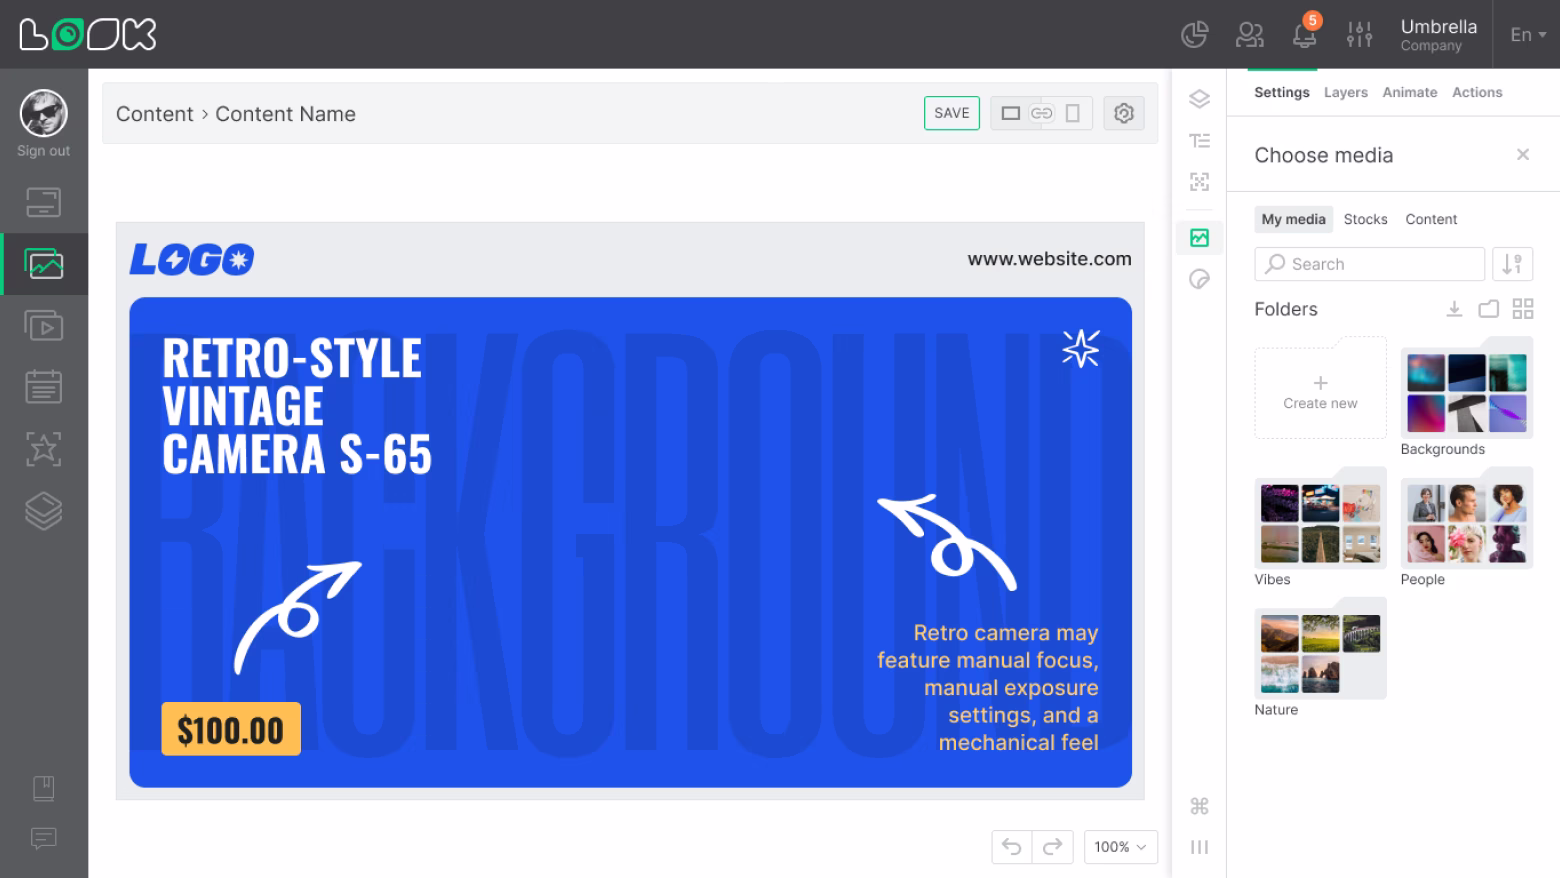Open content settings gear icon
This screenshot has height=878, width=1560.
(1124, 113)
